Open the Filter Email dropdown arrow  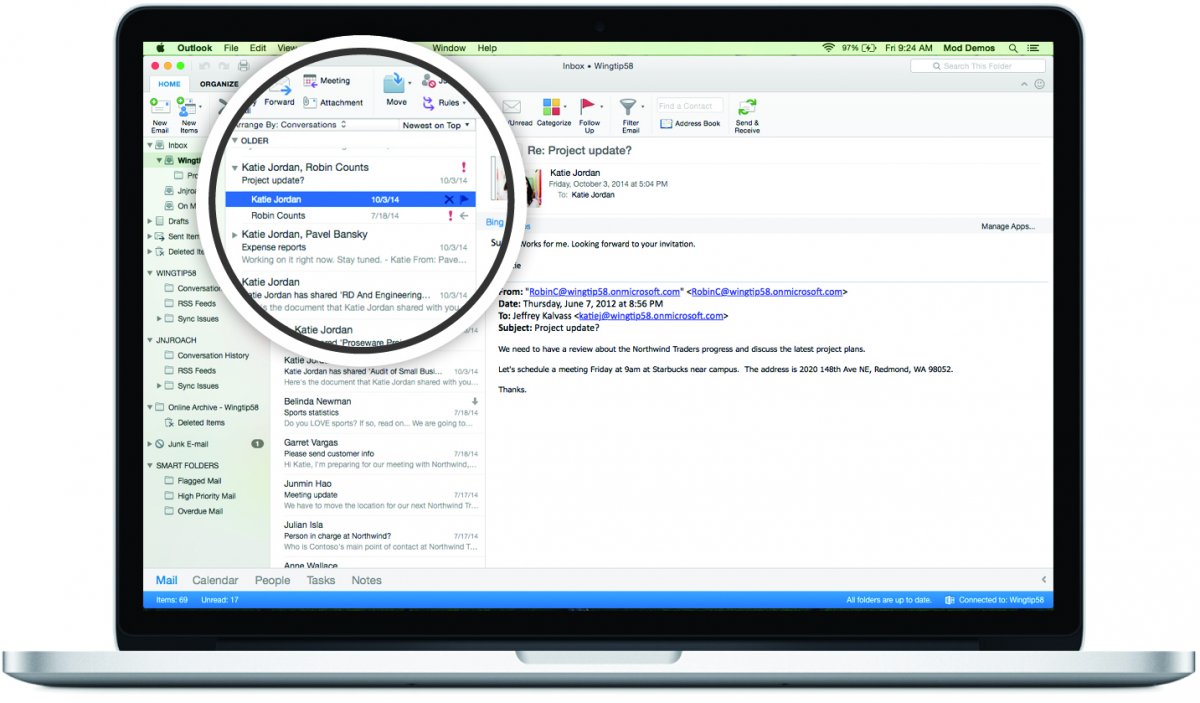click(x=641, y=105)
